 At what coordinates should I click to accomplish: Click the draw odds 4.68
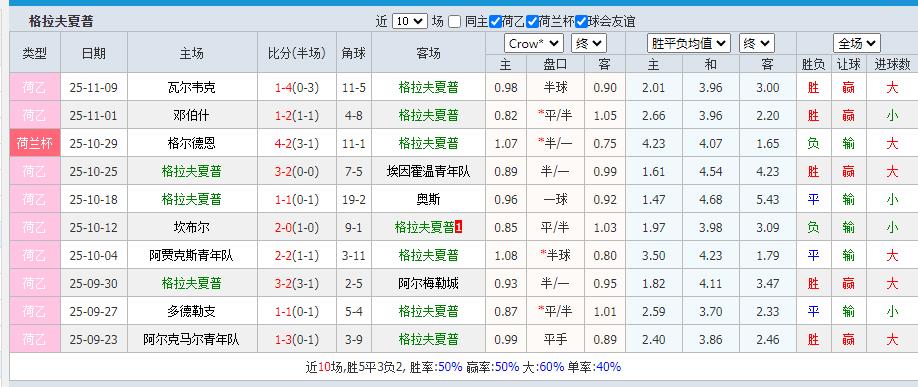711,200
